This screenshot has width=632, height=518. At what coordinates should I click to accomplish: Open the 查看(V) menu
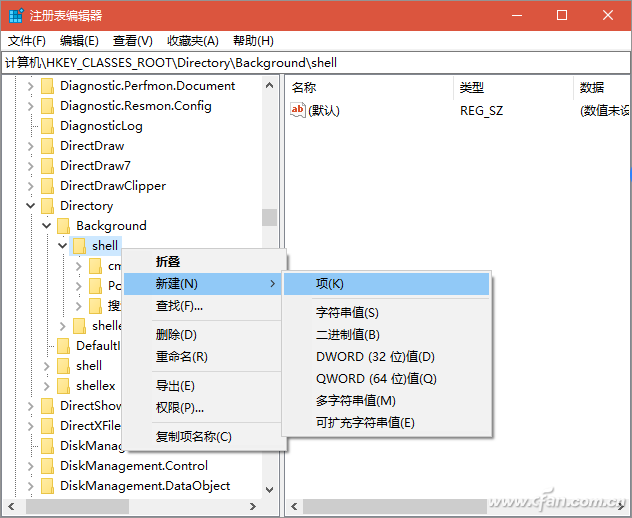coord(133,41)
